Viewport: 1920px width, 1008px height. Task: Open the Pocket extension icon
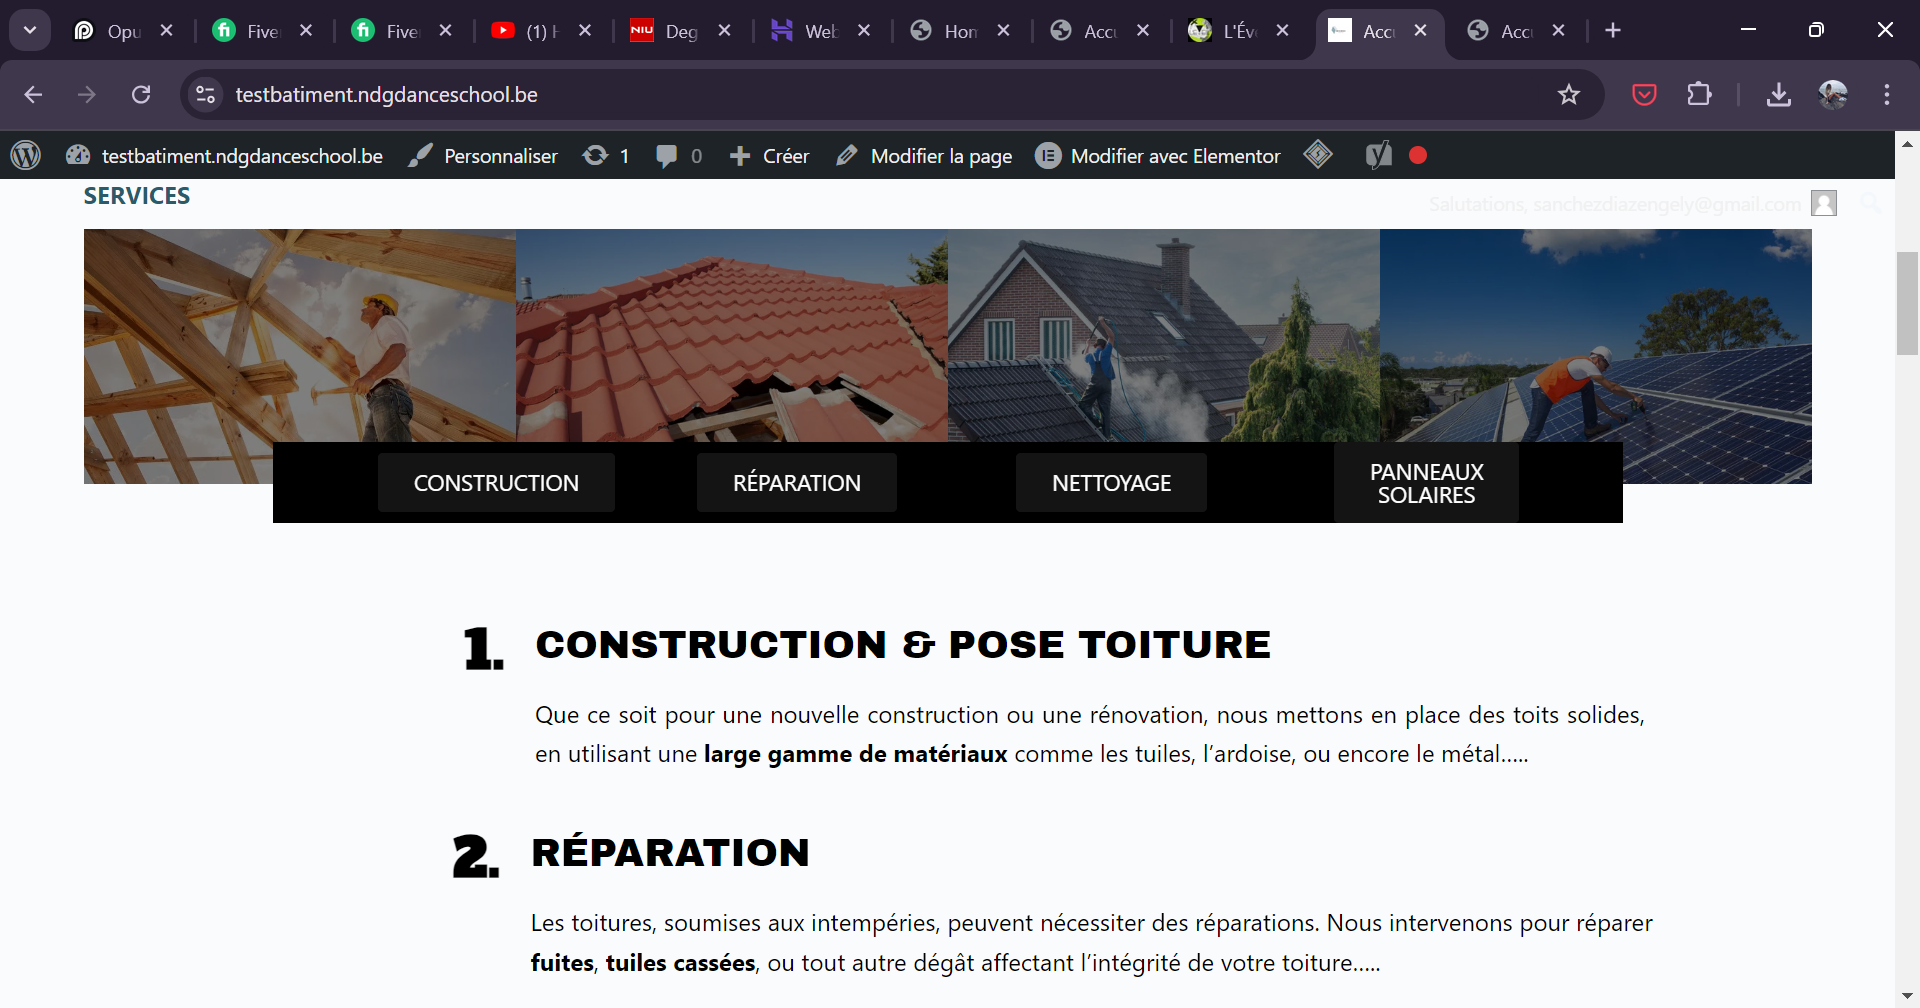click(x=1644, y=94)
